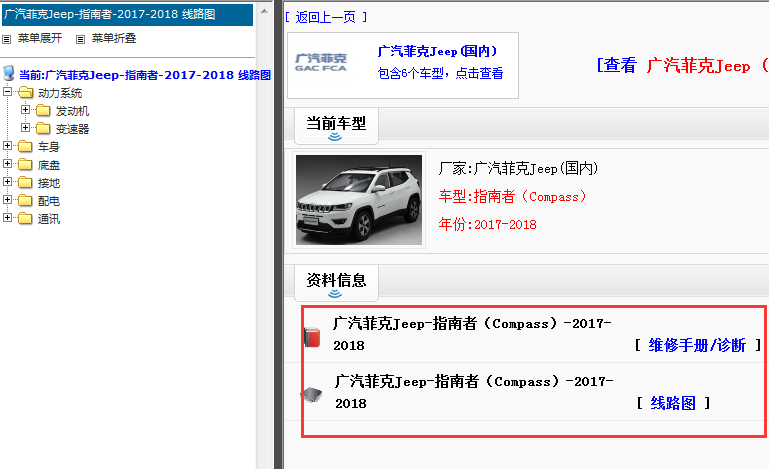Expand the 车身 tree node
Screen dimensions: 769x469
tap(7, 146)
